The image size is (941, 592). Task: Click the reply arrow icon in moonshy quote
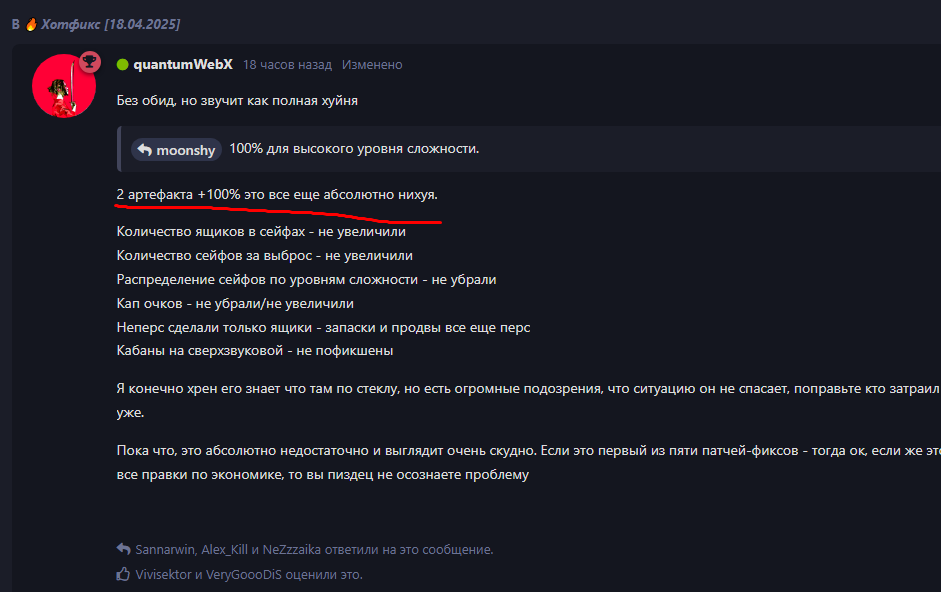[x=145, y=150]
